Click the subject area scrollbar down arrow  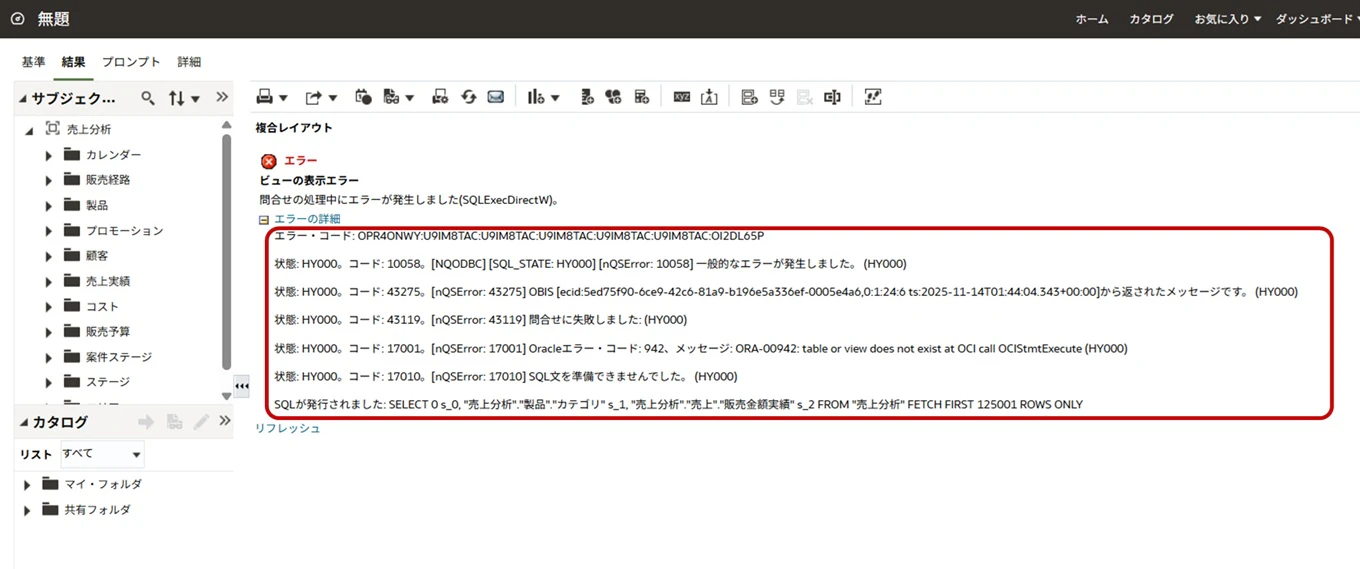tap(226, 397)
